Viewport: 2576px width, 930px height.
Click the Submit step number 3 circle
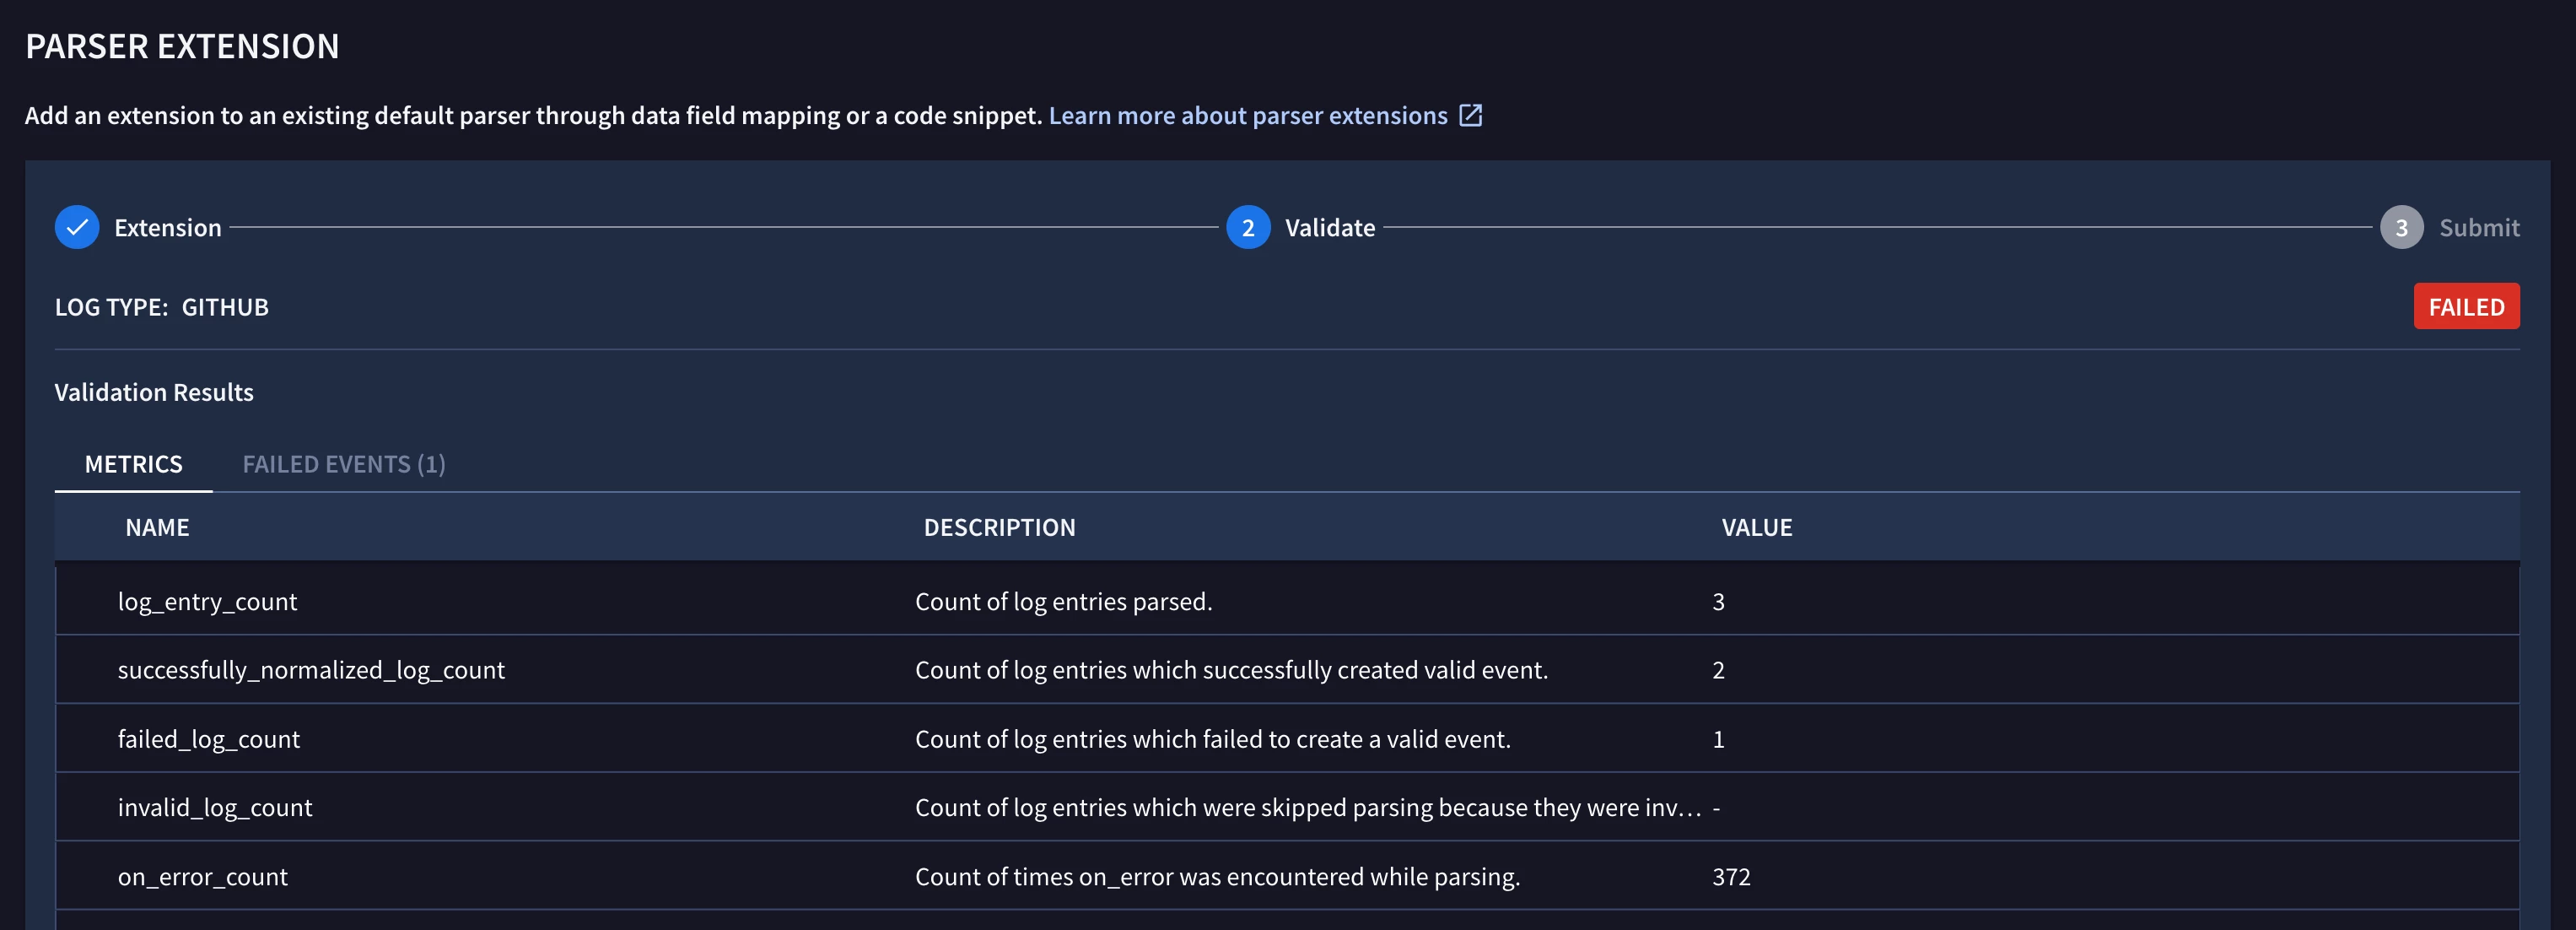pyautogui.click(x=2400, y=227)
